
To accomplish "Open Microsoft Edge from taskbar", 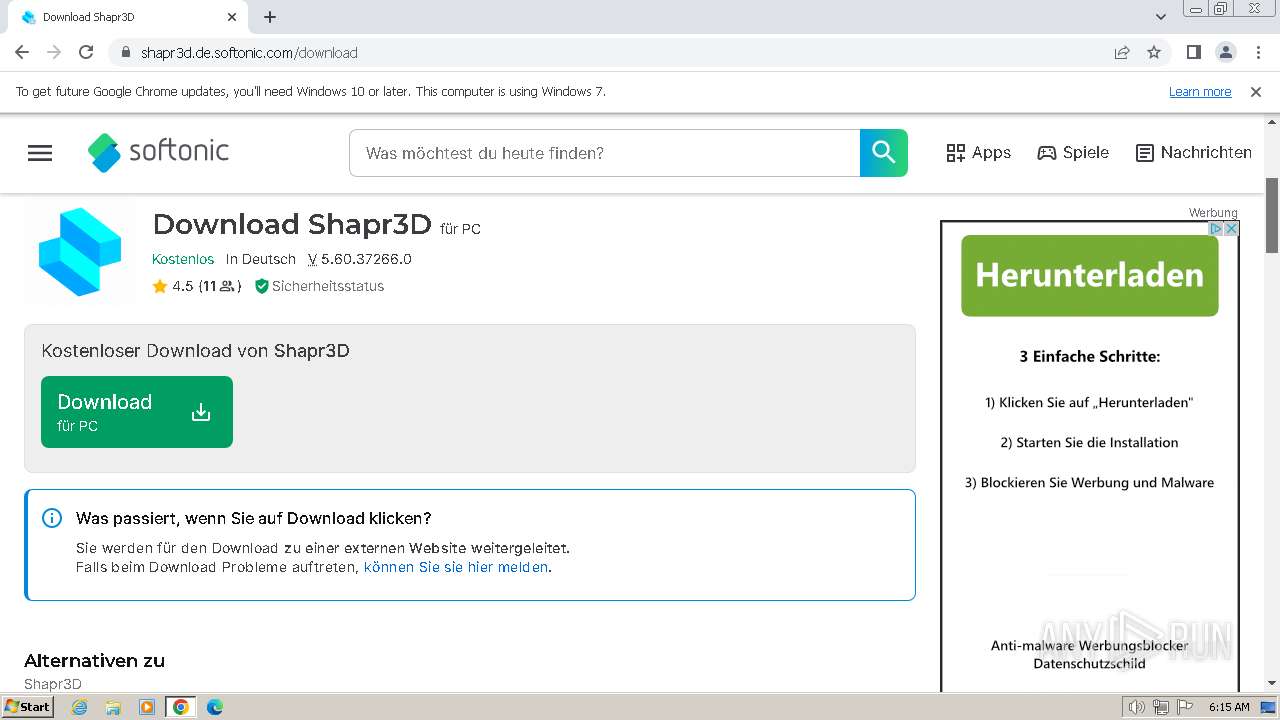I will coord(215,707).
